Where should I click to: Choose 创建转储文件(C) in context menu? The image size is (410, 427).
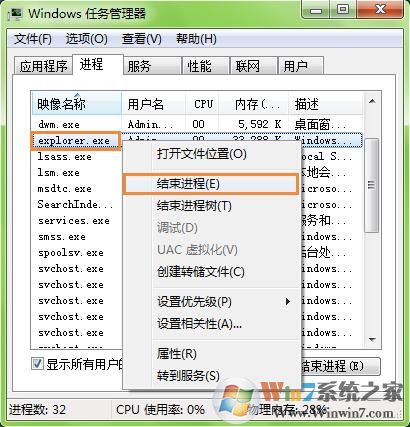212,272
